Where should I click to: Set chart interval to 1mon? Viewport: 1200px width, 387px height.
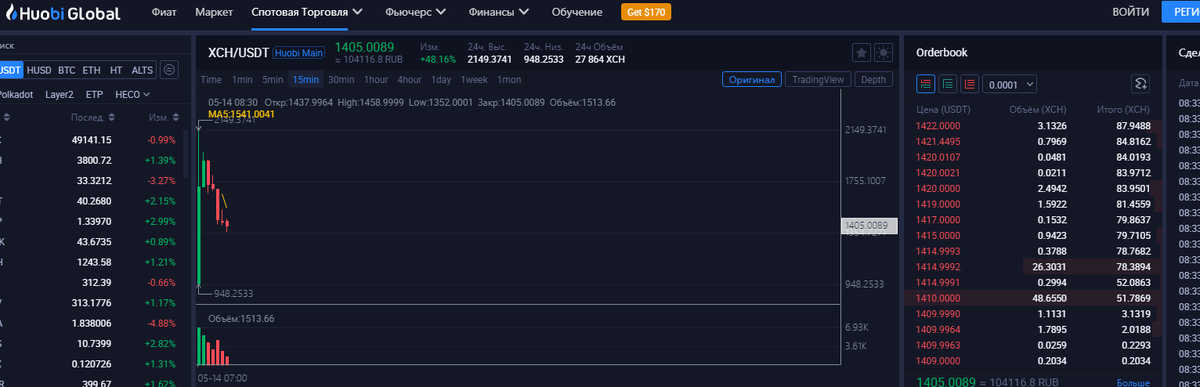509,79
